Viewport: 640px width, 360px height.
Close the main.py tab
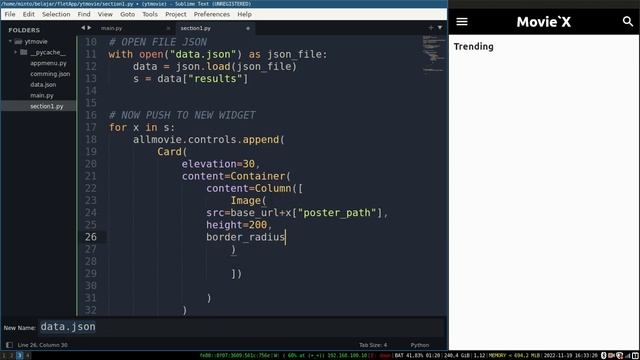(x=168, y=28)
